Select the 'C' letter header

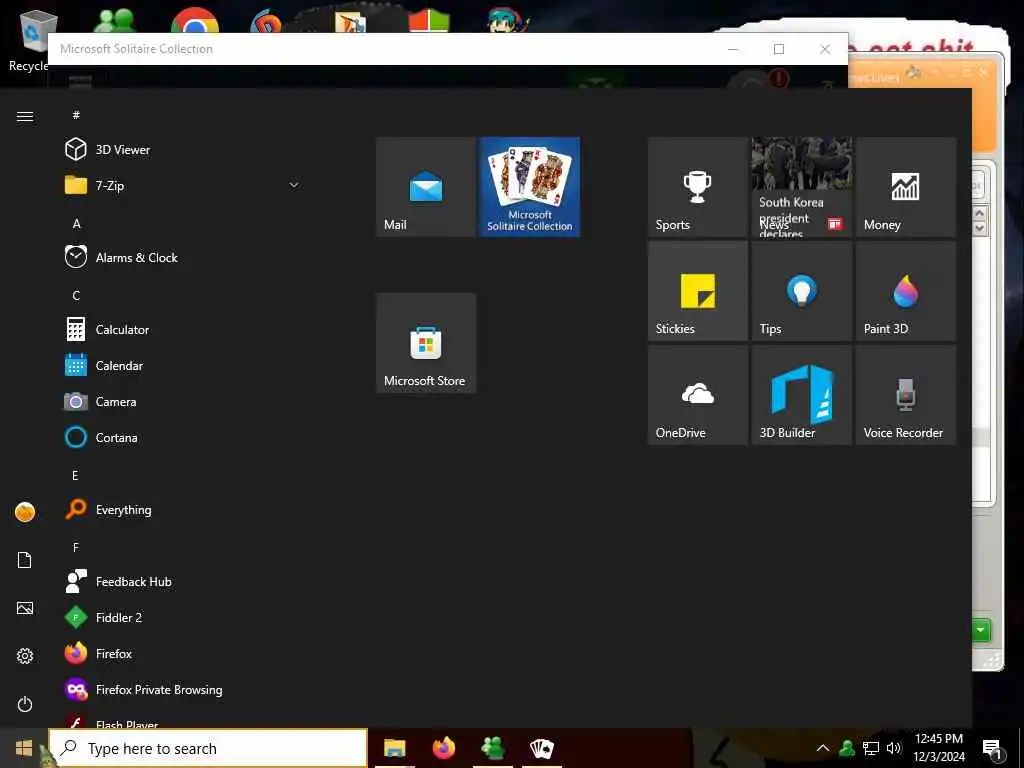click(76, 295)
